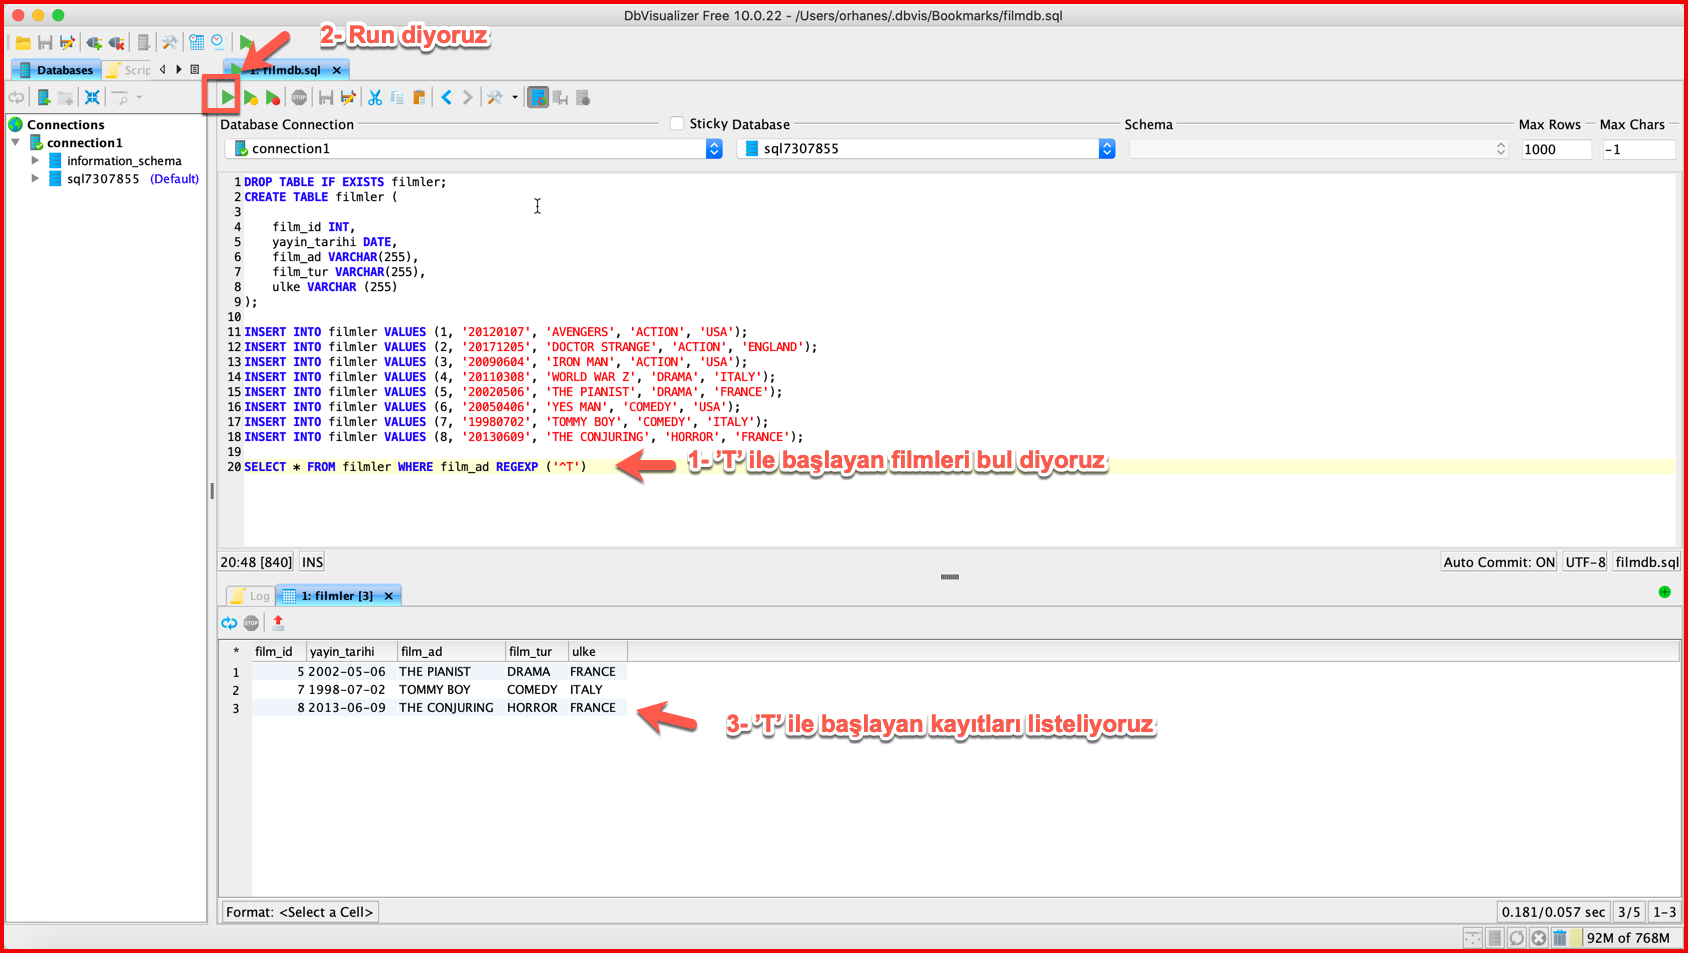The width and height of the screenshot is (1688, 953).
Task: Click the Paste clipboard icon in editor toolbar
Action: click(x=419, y=97)
